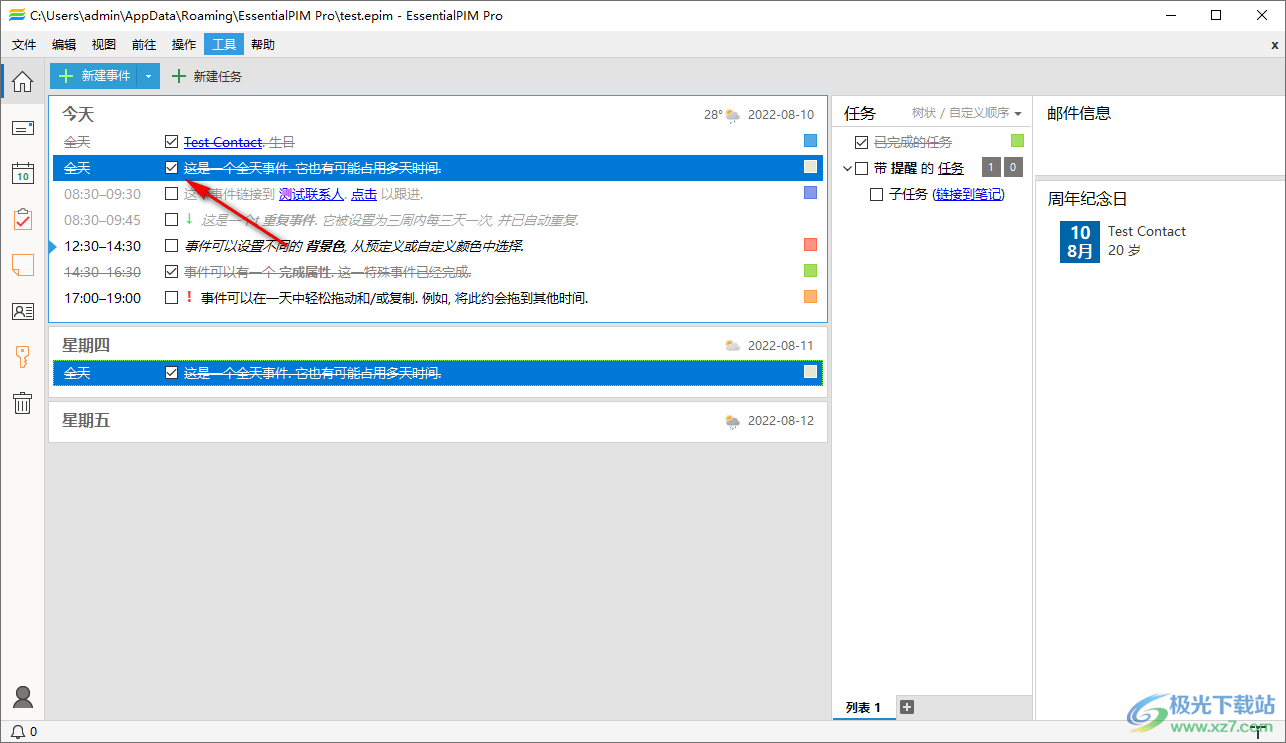The image size is (1286, 743).
Task: Click blue color swatch on birthday row
Action: pyautogui.click(x=811, y=141)
